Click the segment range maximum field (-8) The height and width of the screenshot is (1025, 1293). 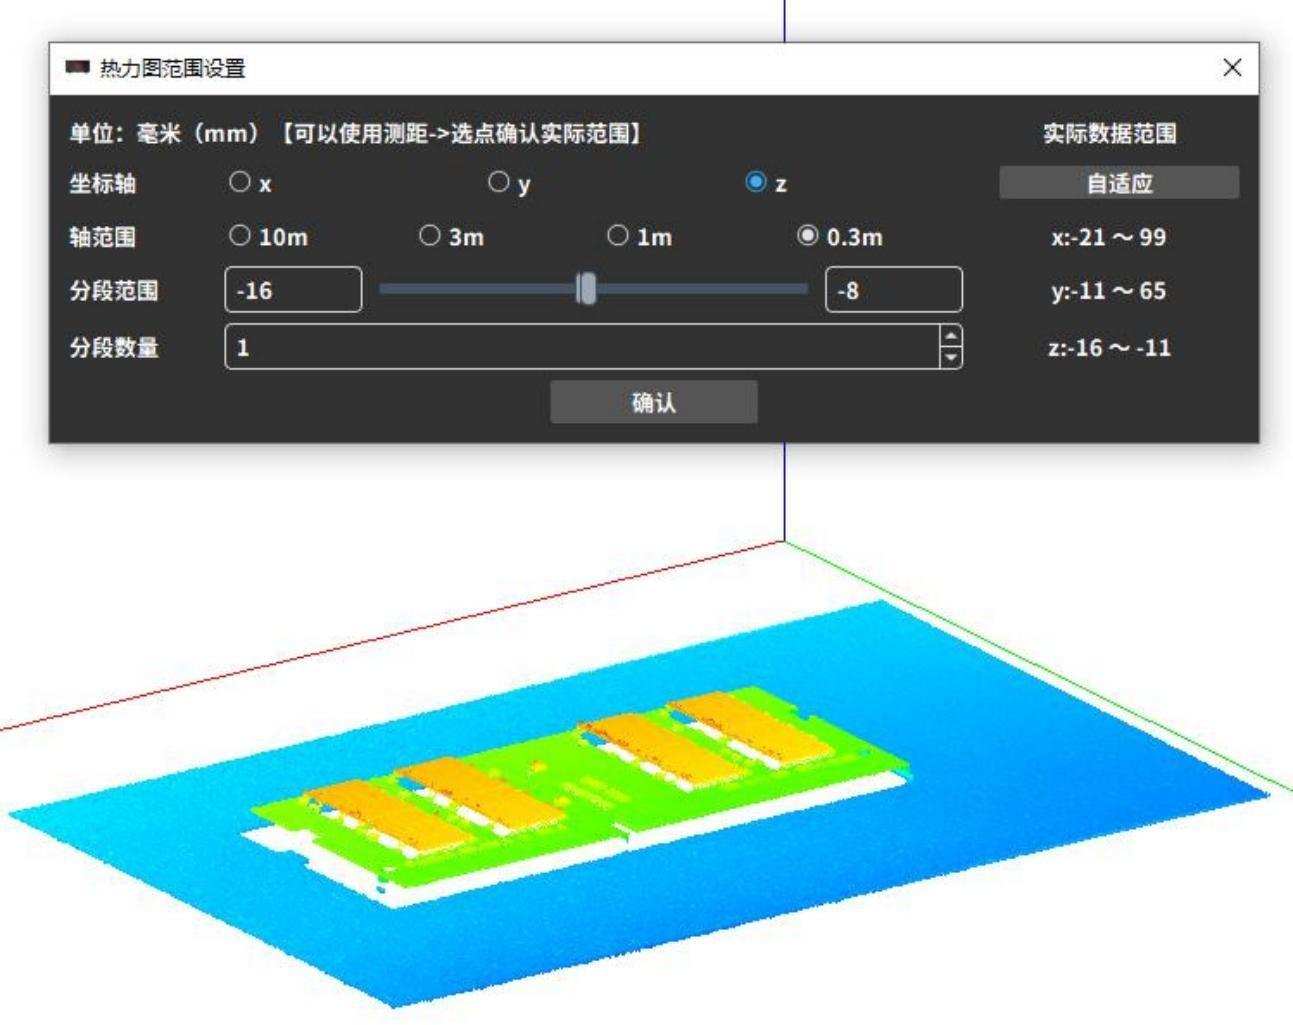(893, 290)
